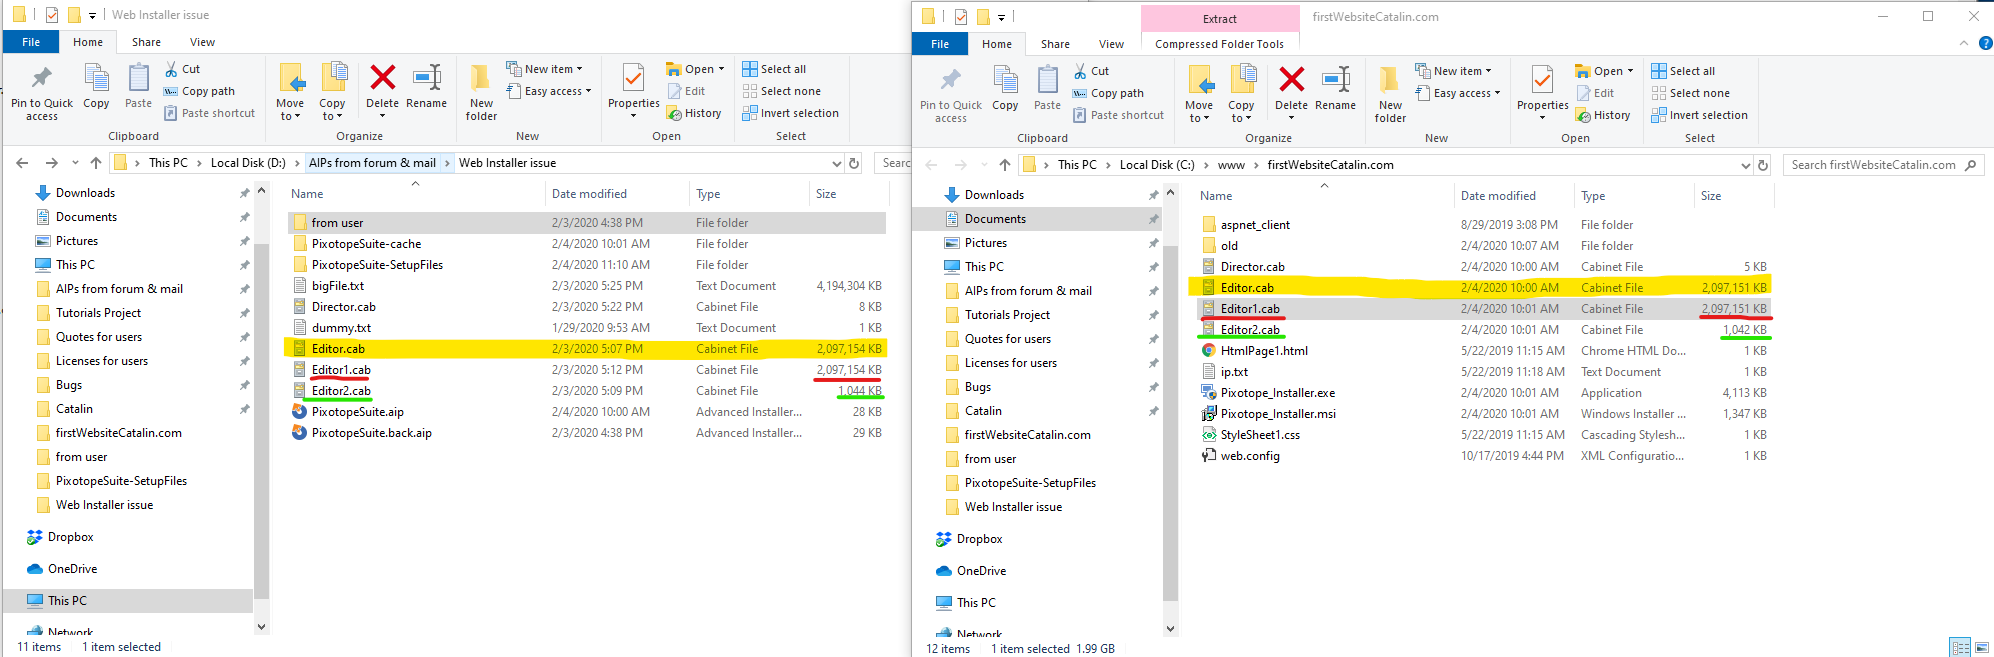Expand Easy access dropdown in right window

click(x=1458, y=93)
